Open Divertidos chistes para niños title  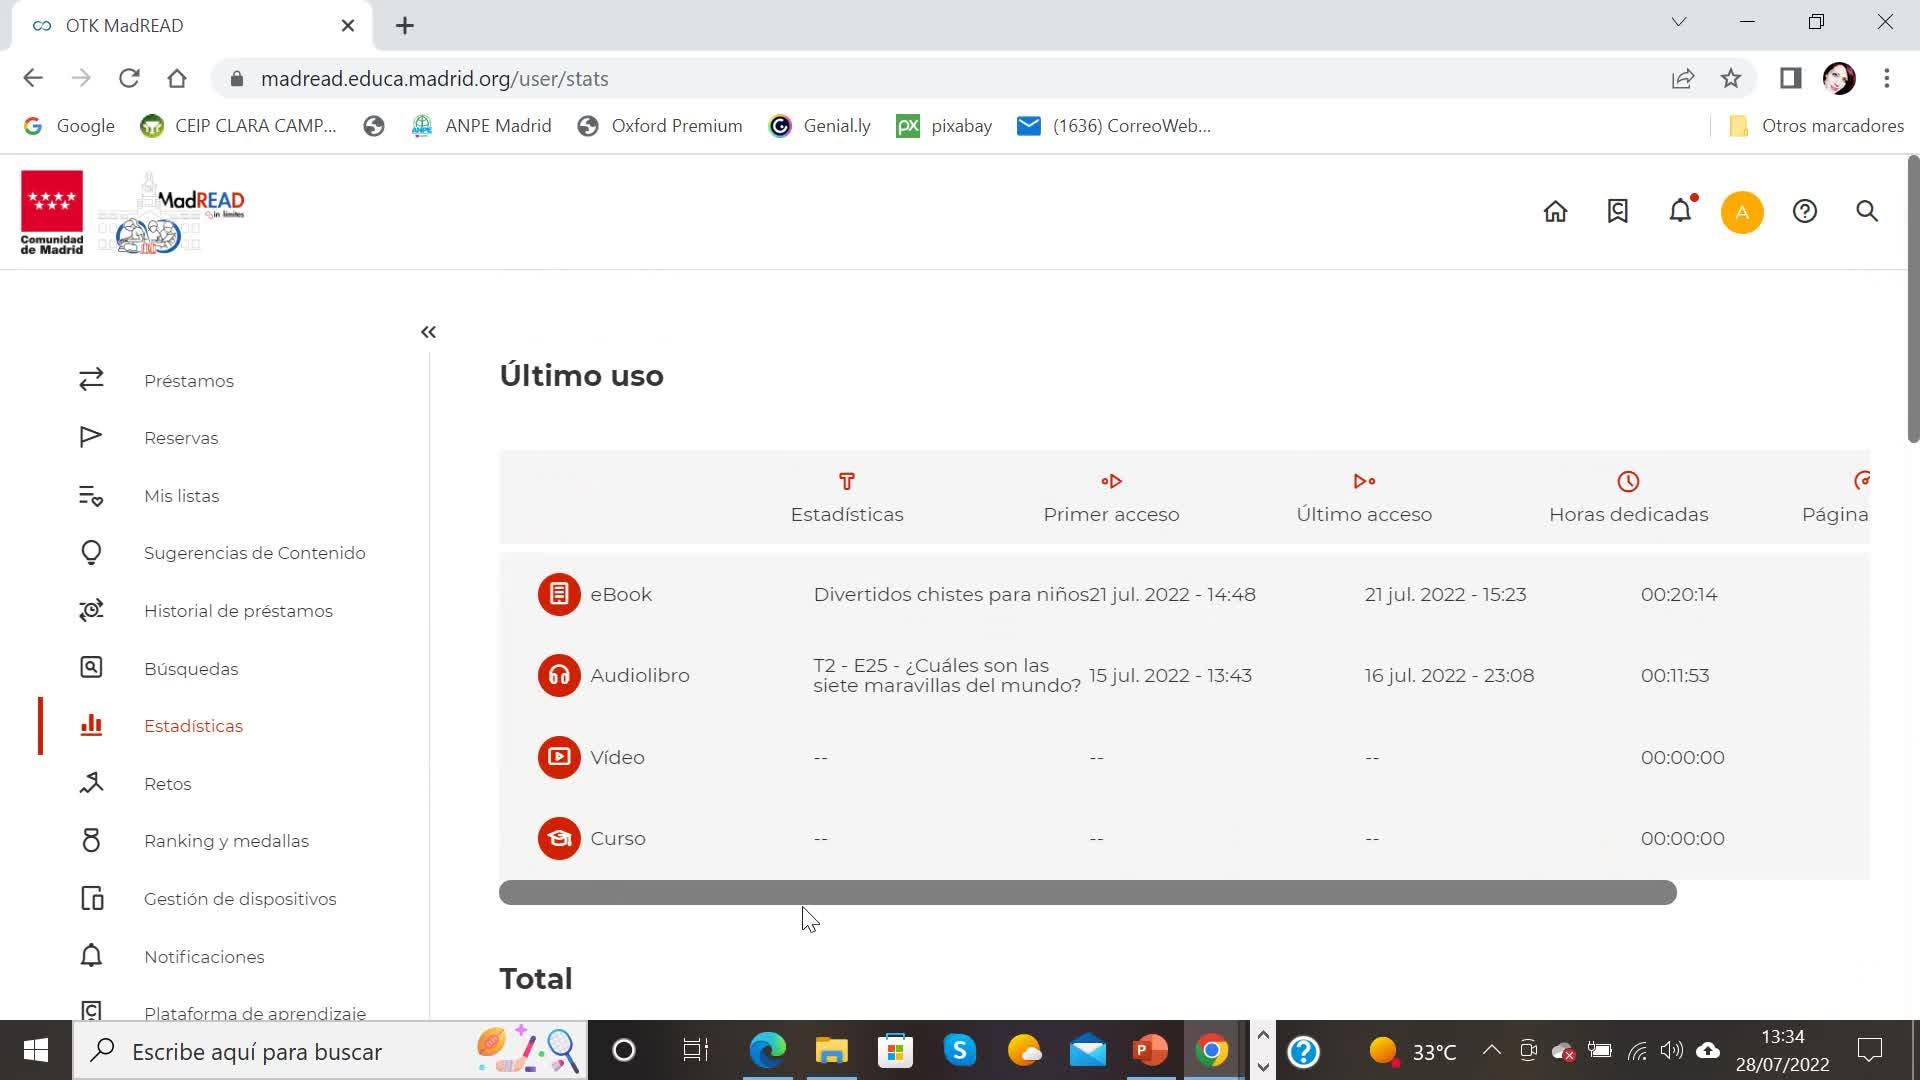950,594
